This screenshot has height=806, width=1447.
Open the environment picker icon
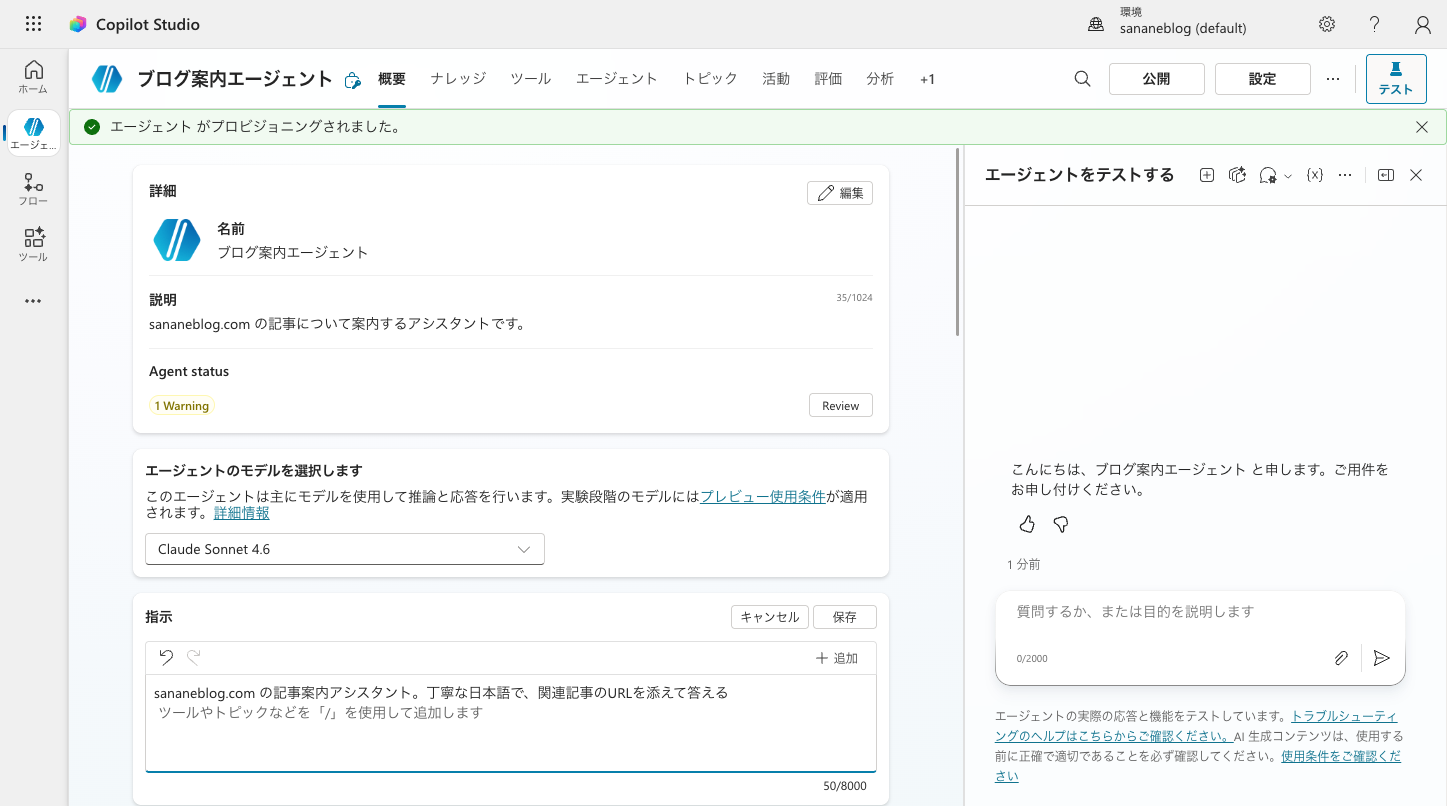click(1096, 24)
